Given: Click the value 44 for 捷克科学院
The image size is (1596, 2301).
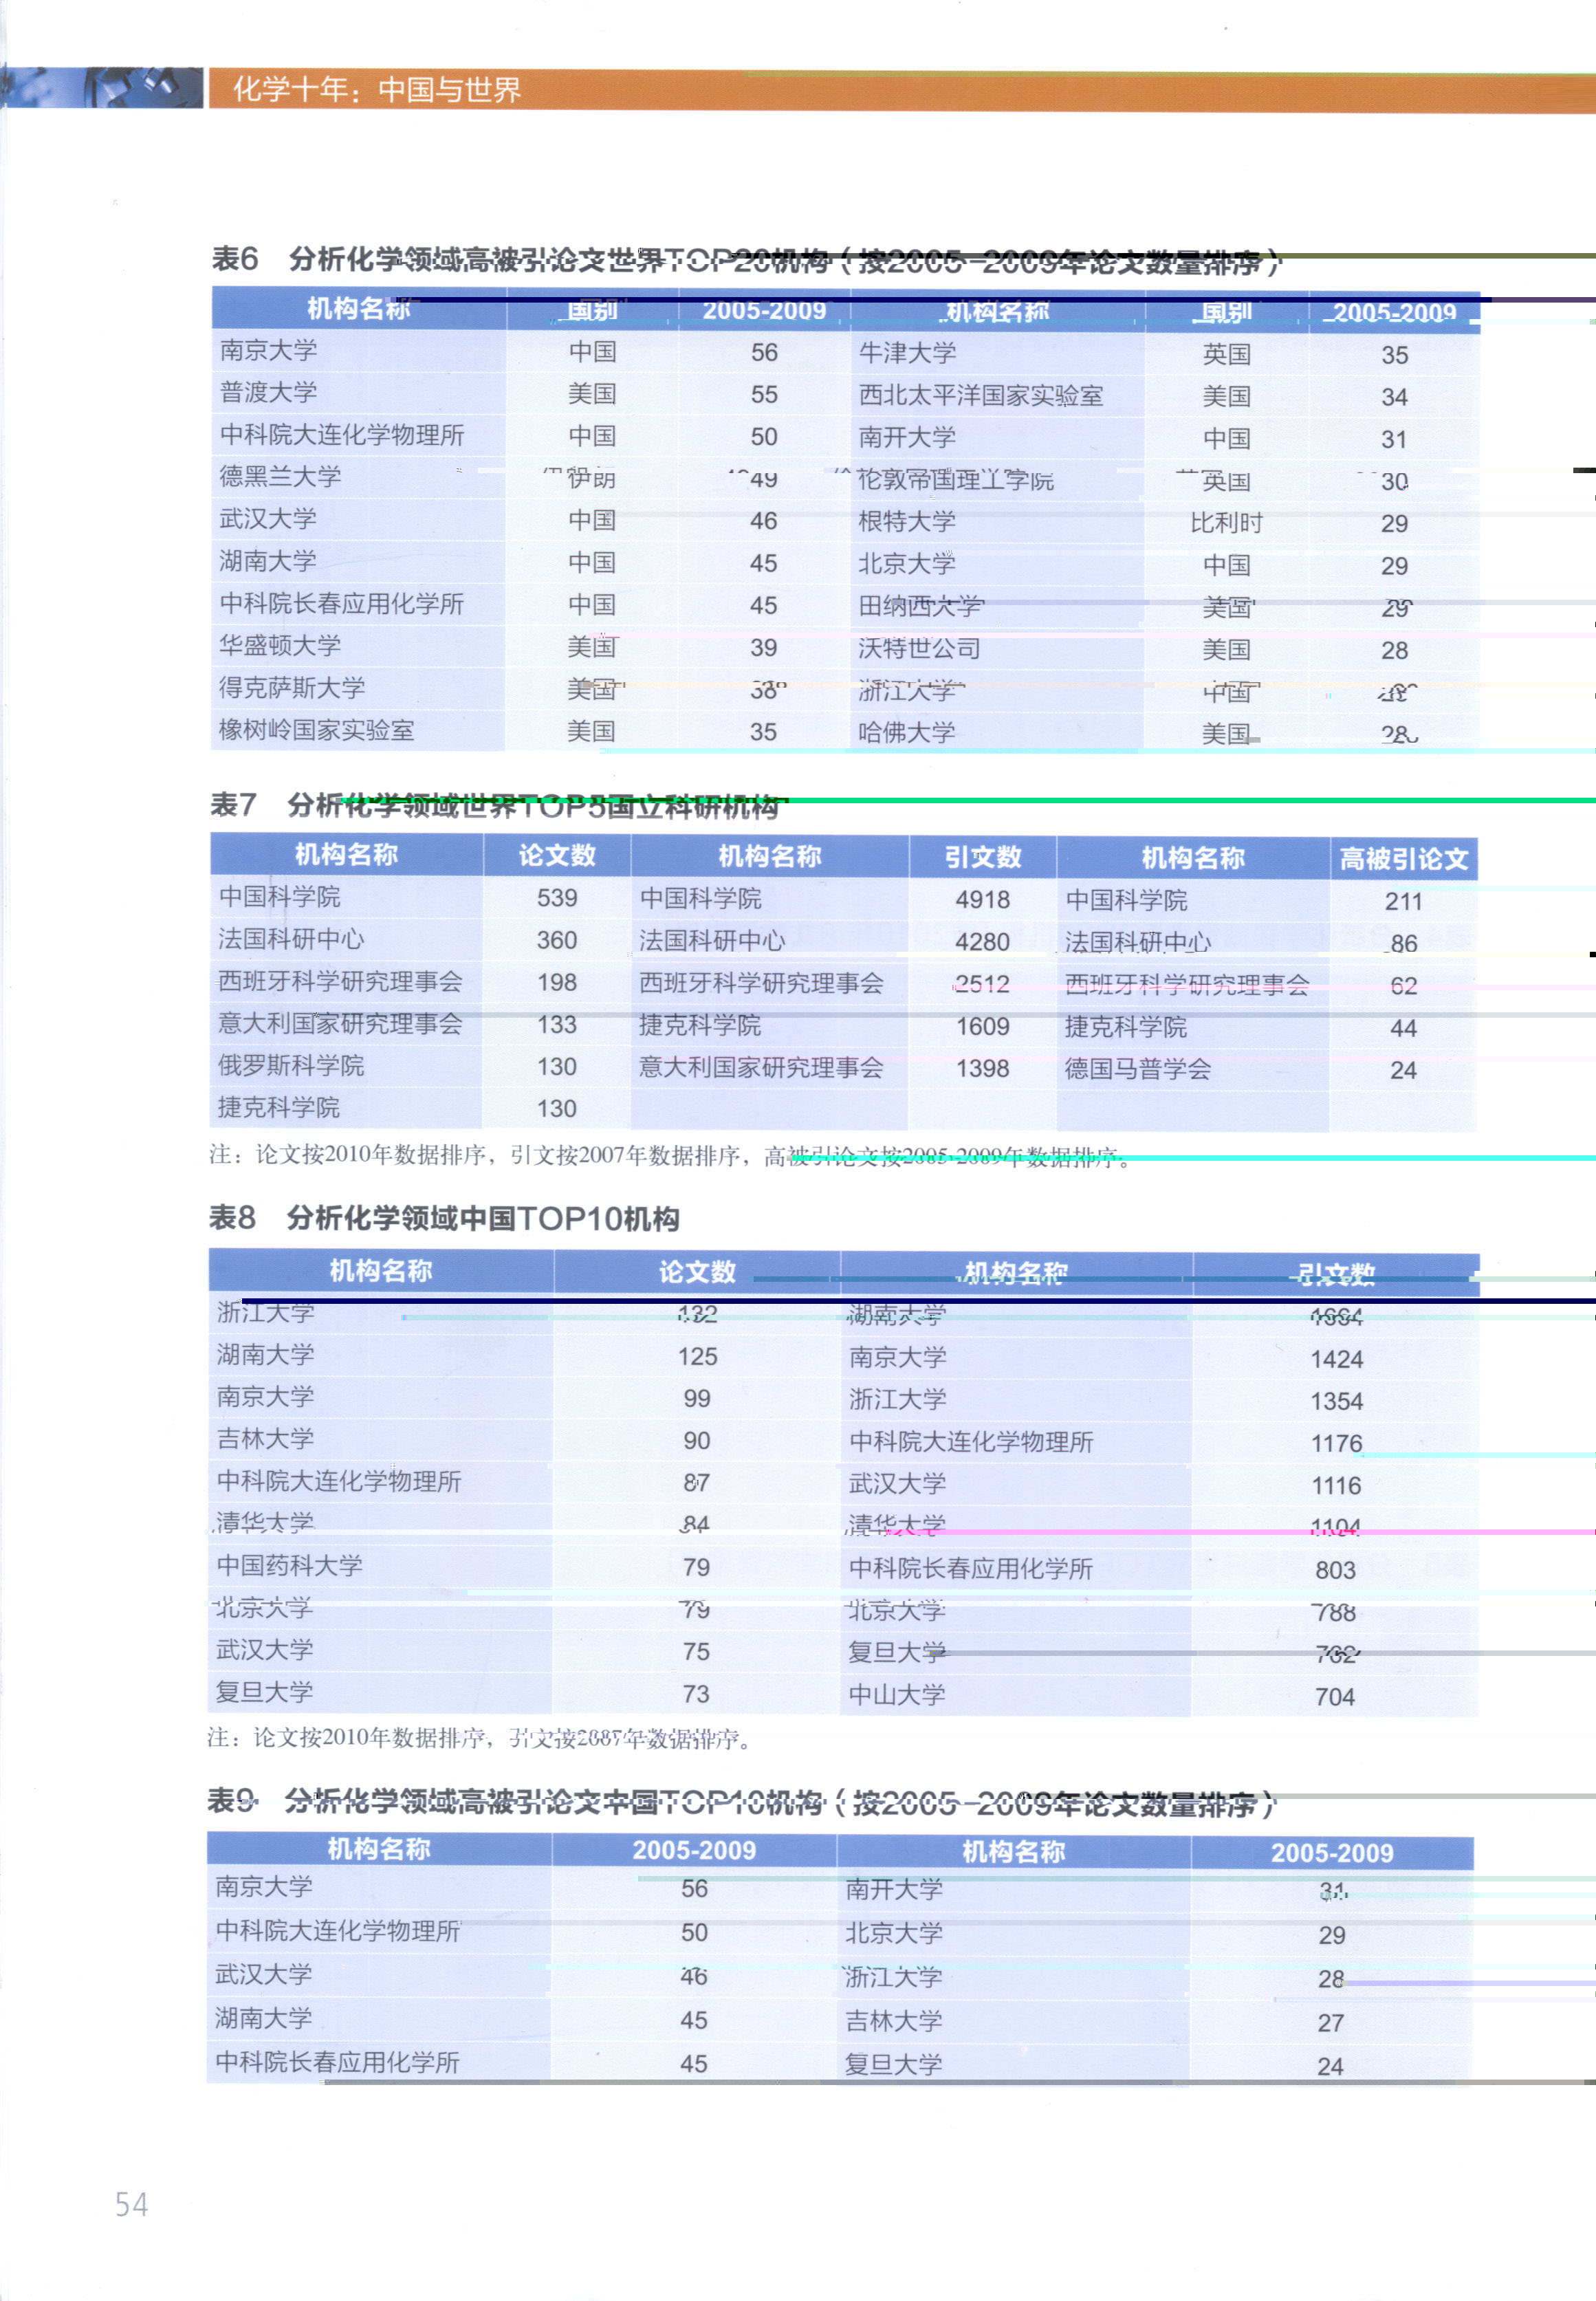Looking at the screenshot, I should pos(1404,1029).
